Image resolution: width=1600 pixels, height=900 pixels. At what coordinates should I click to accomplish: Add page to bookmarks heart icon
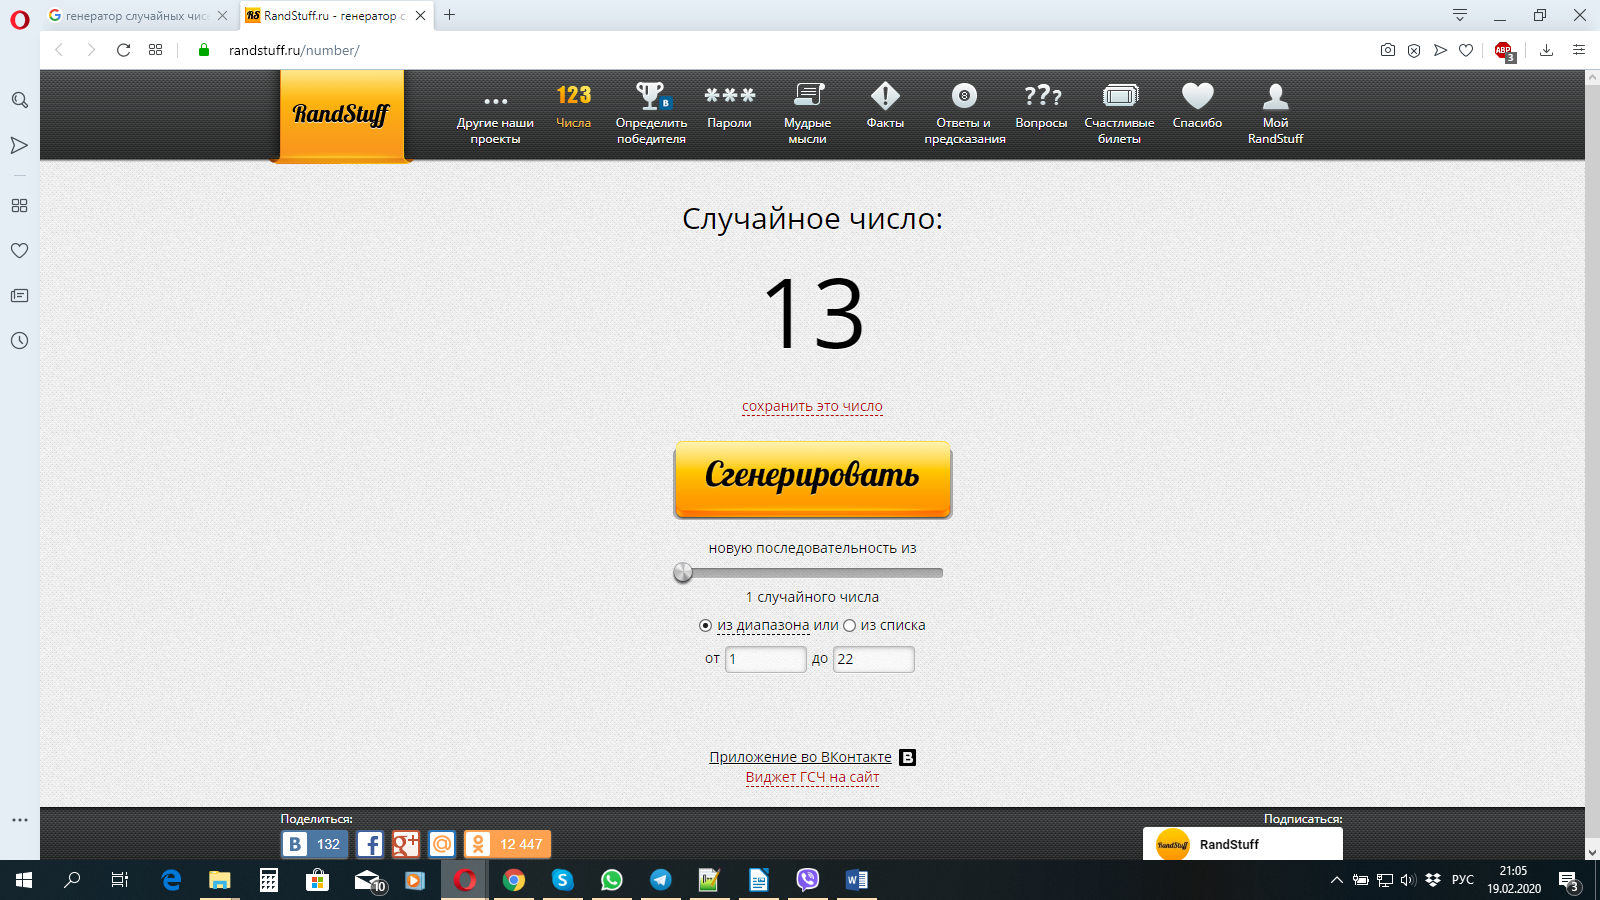(1466, 50)
